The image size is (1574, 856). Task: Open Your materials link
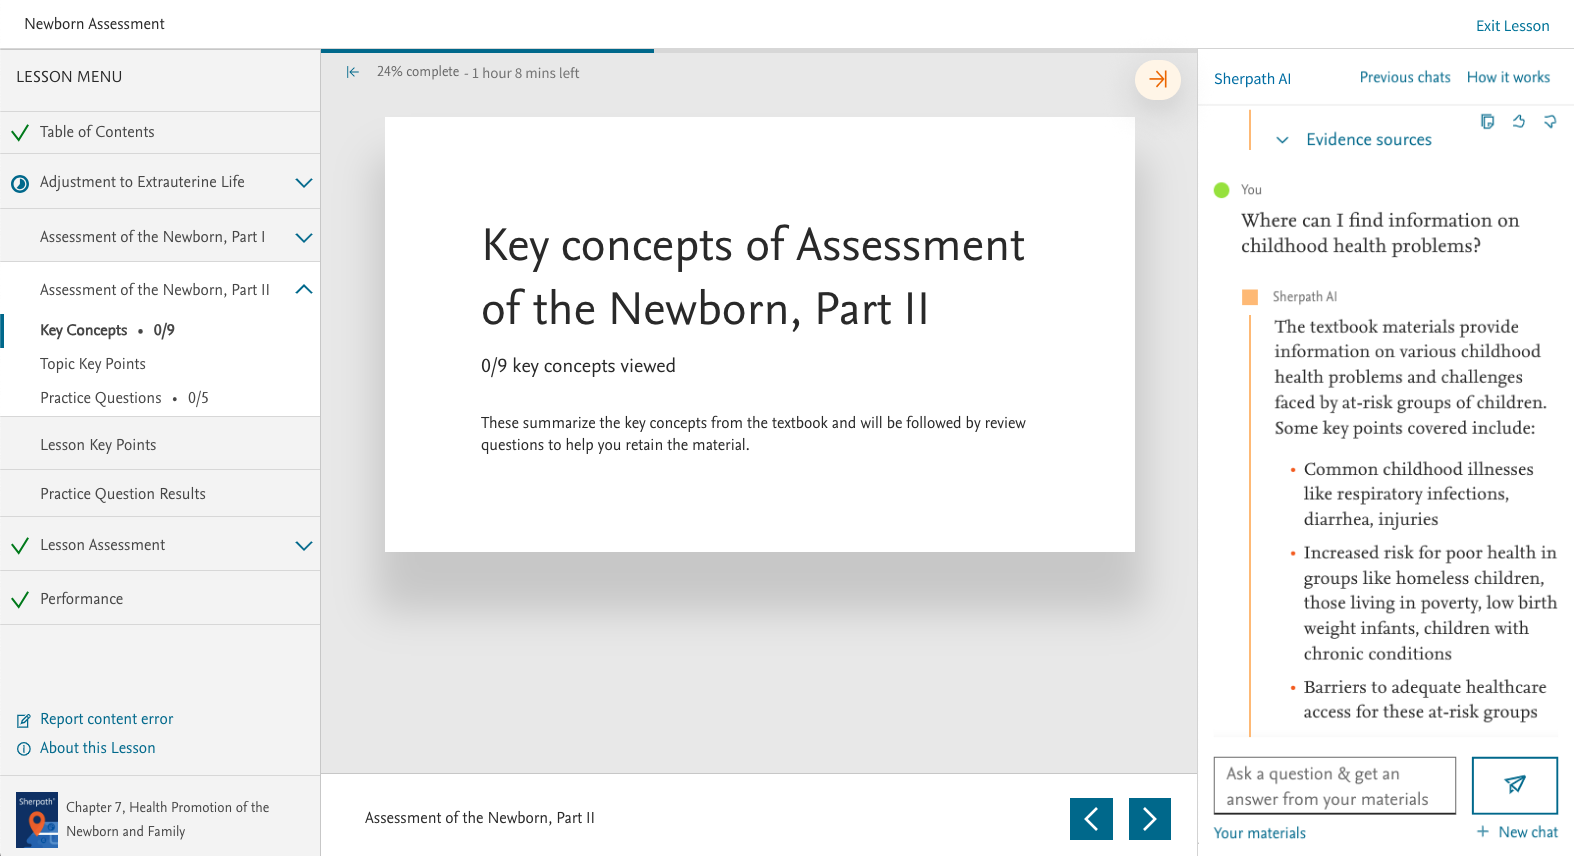click(x=1259, y=833)
